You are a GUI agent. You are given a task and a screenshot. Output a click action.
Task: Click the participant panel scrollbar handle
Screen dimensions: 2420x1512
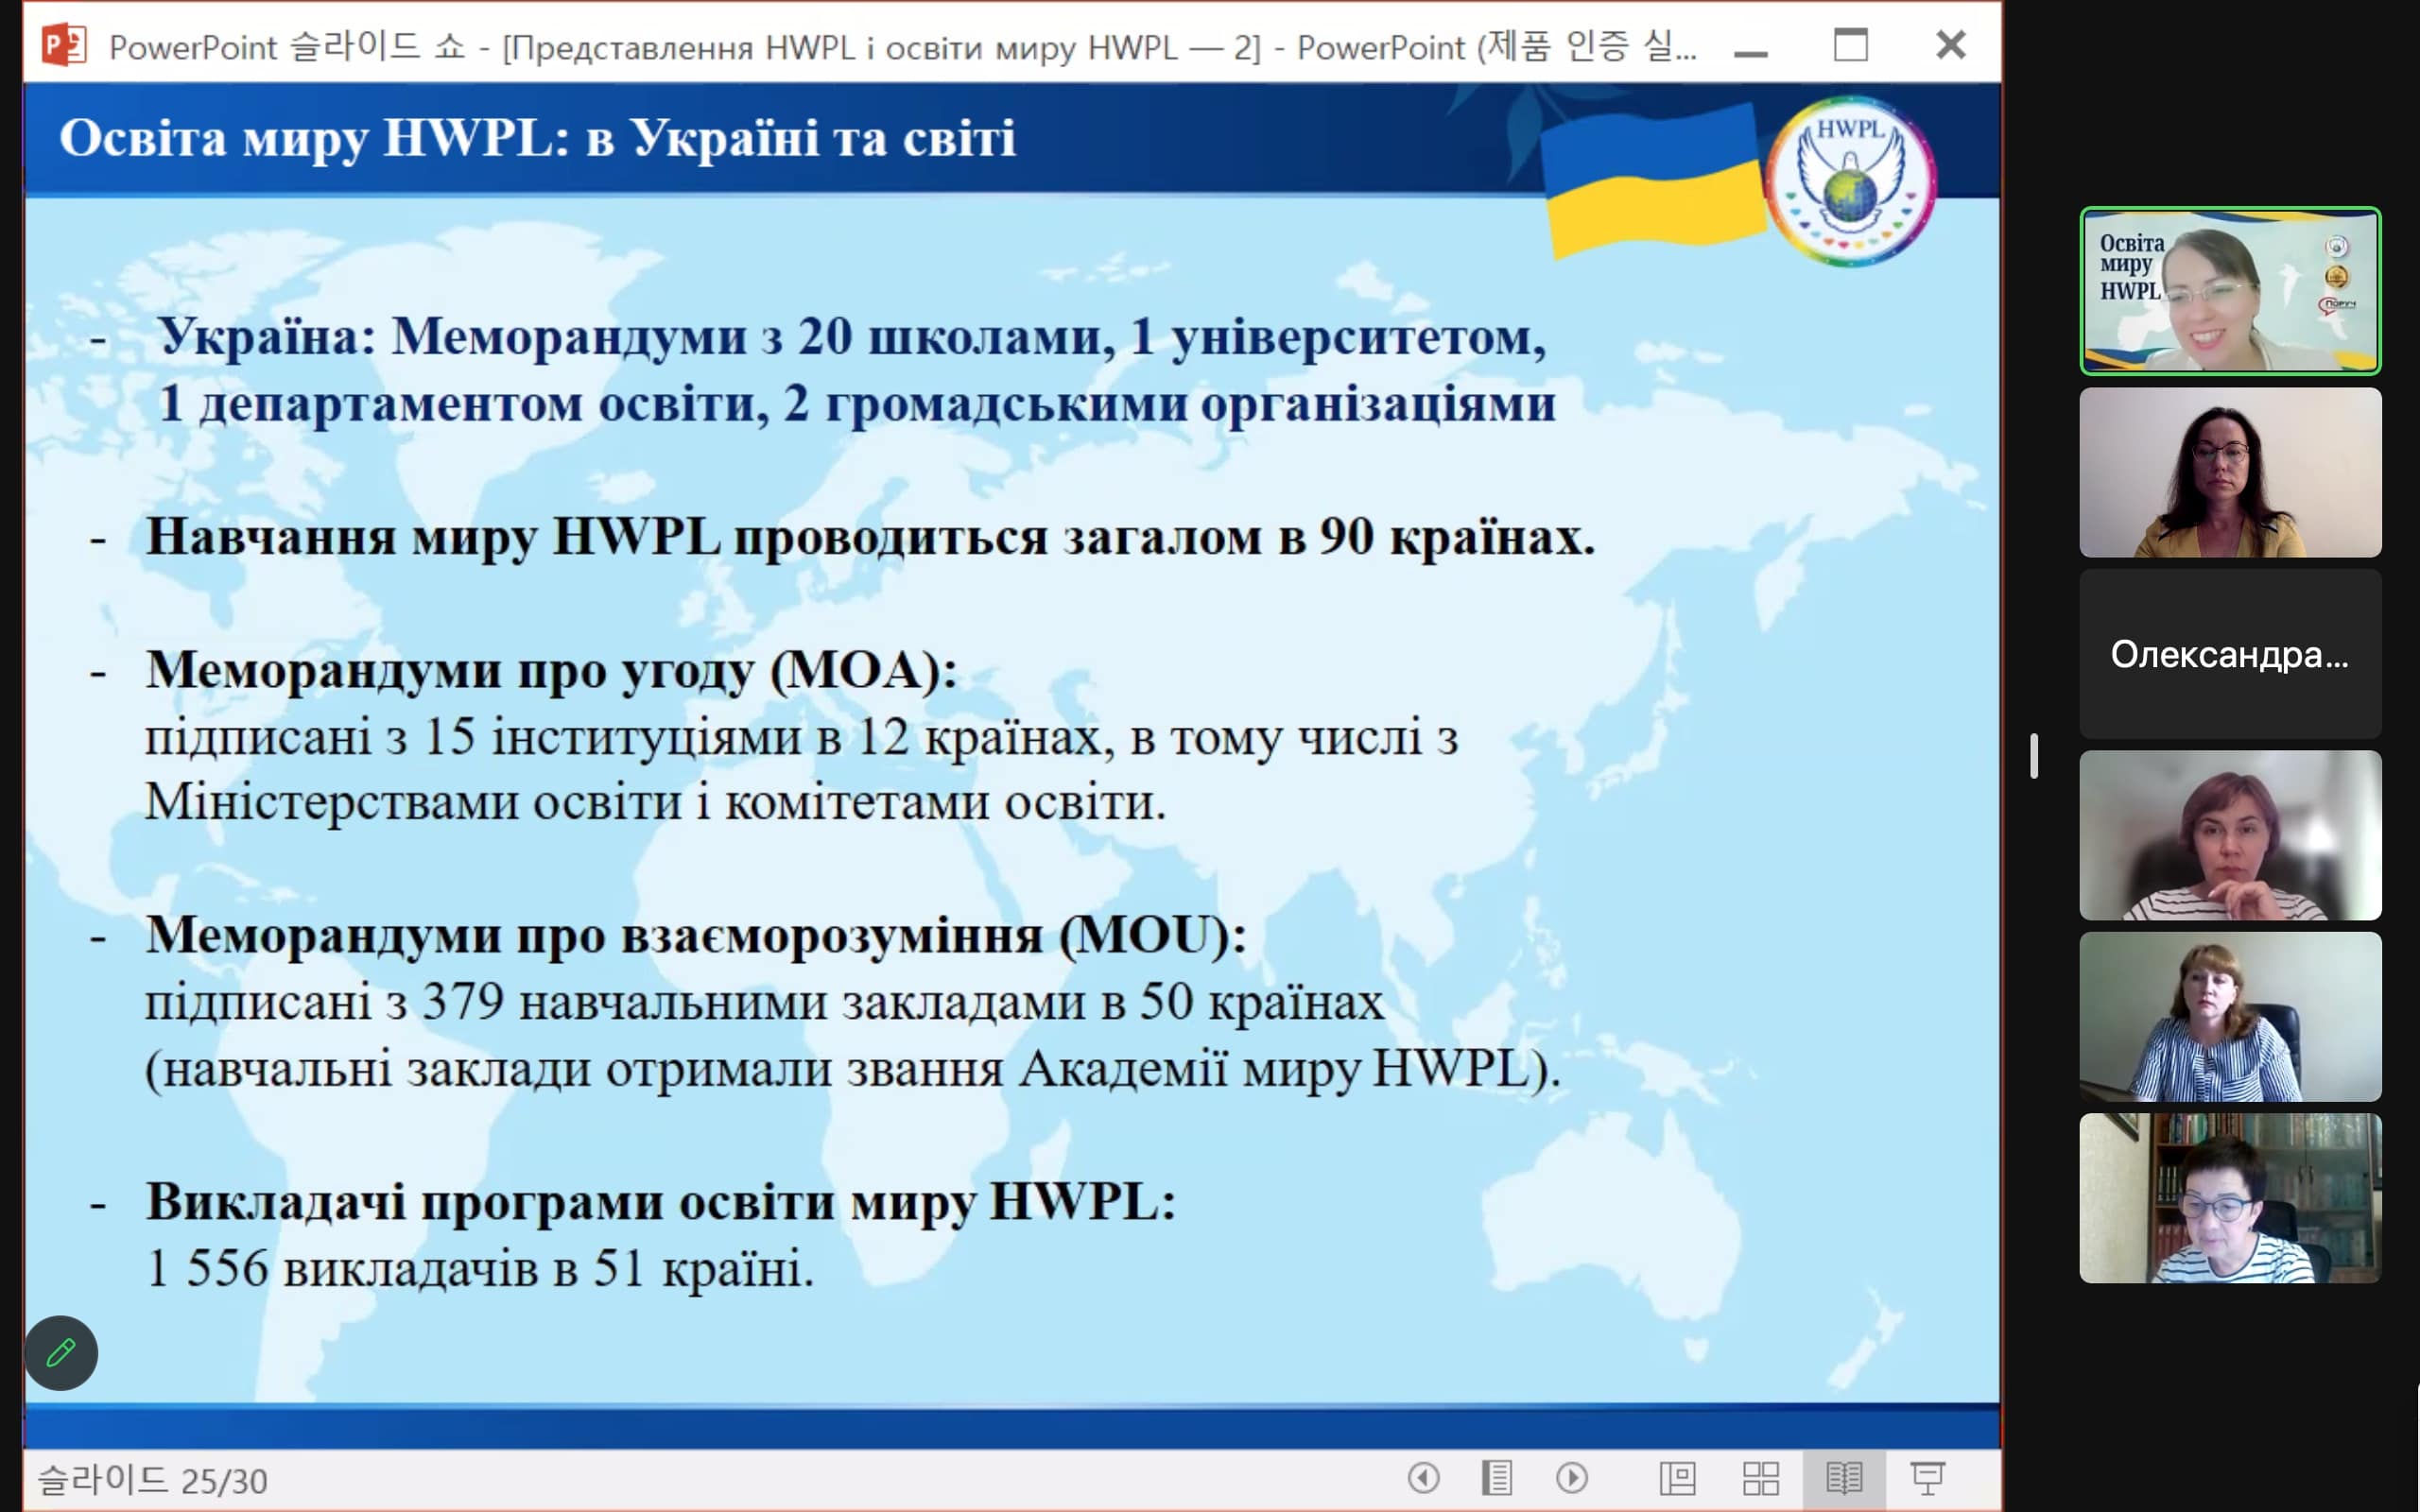pyautogui.click(x=2034, y=755)
